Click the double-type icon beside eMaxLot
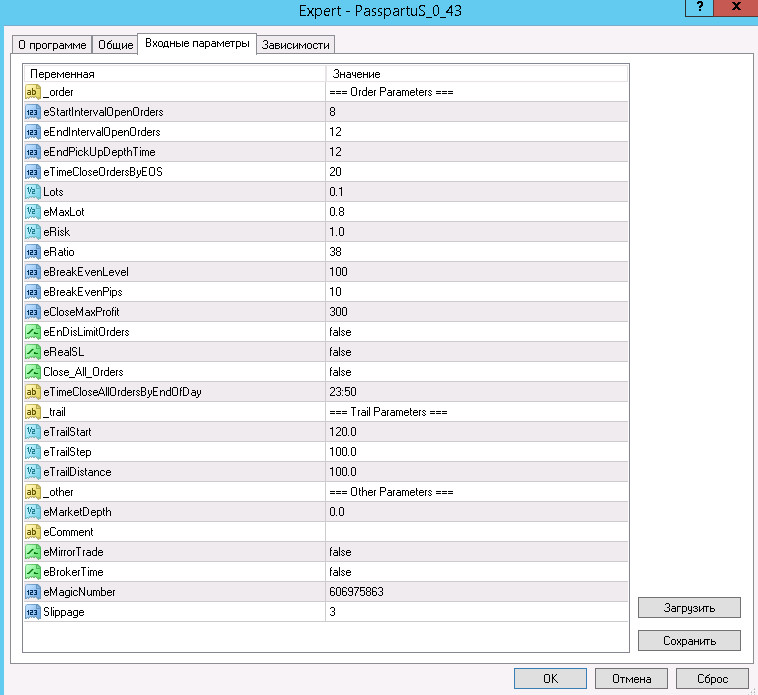The width and height of the screenshot is (758, 695). pyautogui.click(x=32, y=212)
